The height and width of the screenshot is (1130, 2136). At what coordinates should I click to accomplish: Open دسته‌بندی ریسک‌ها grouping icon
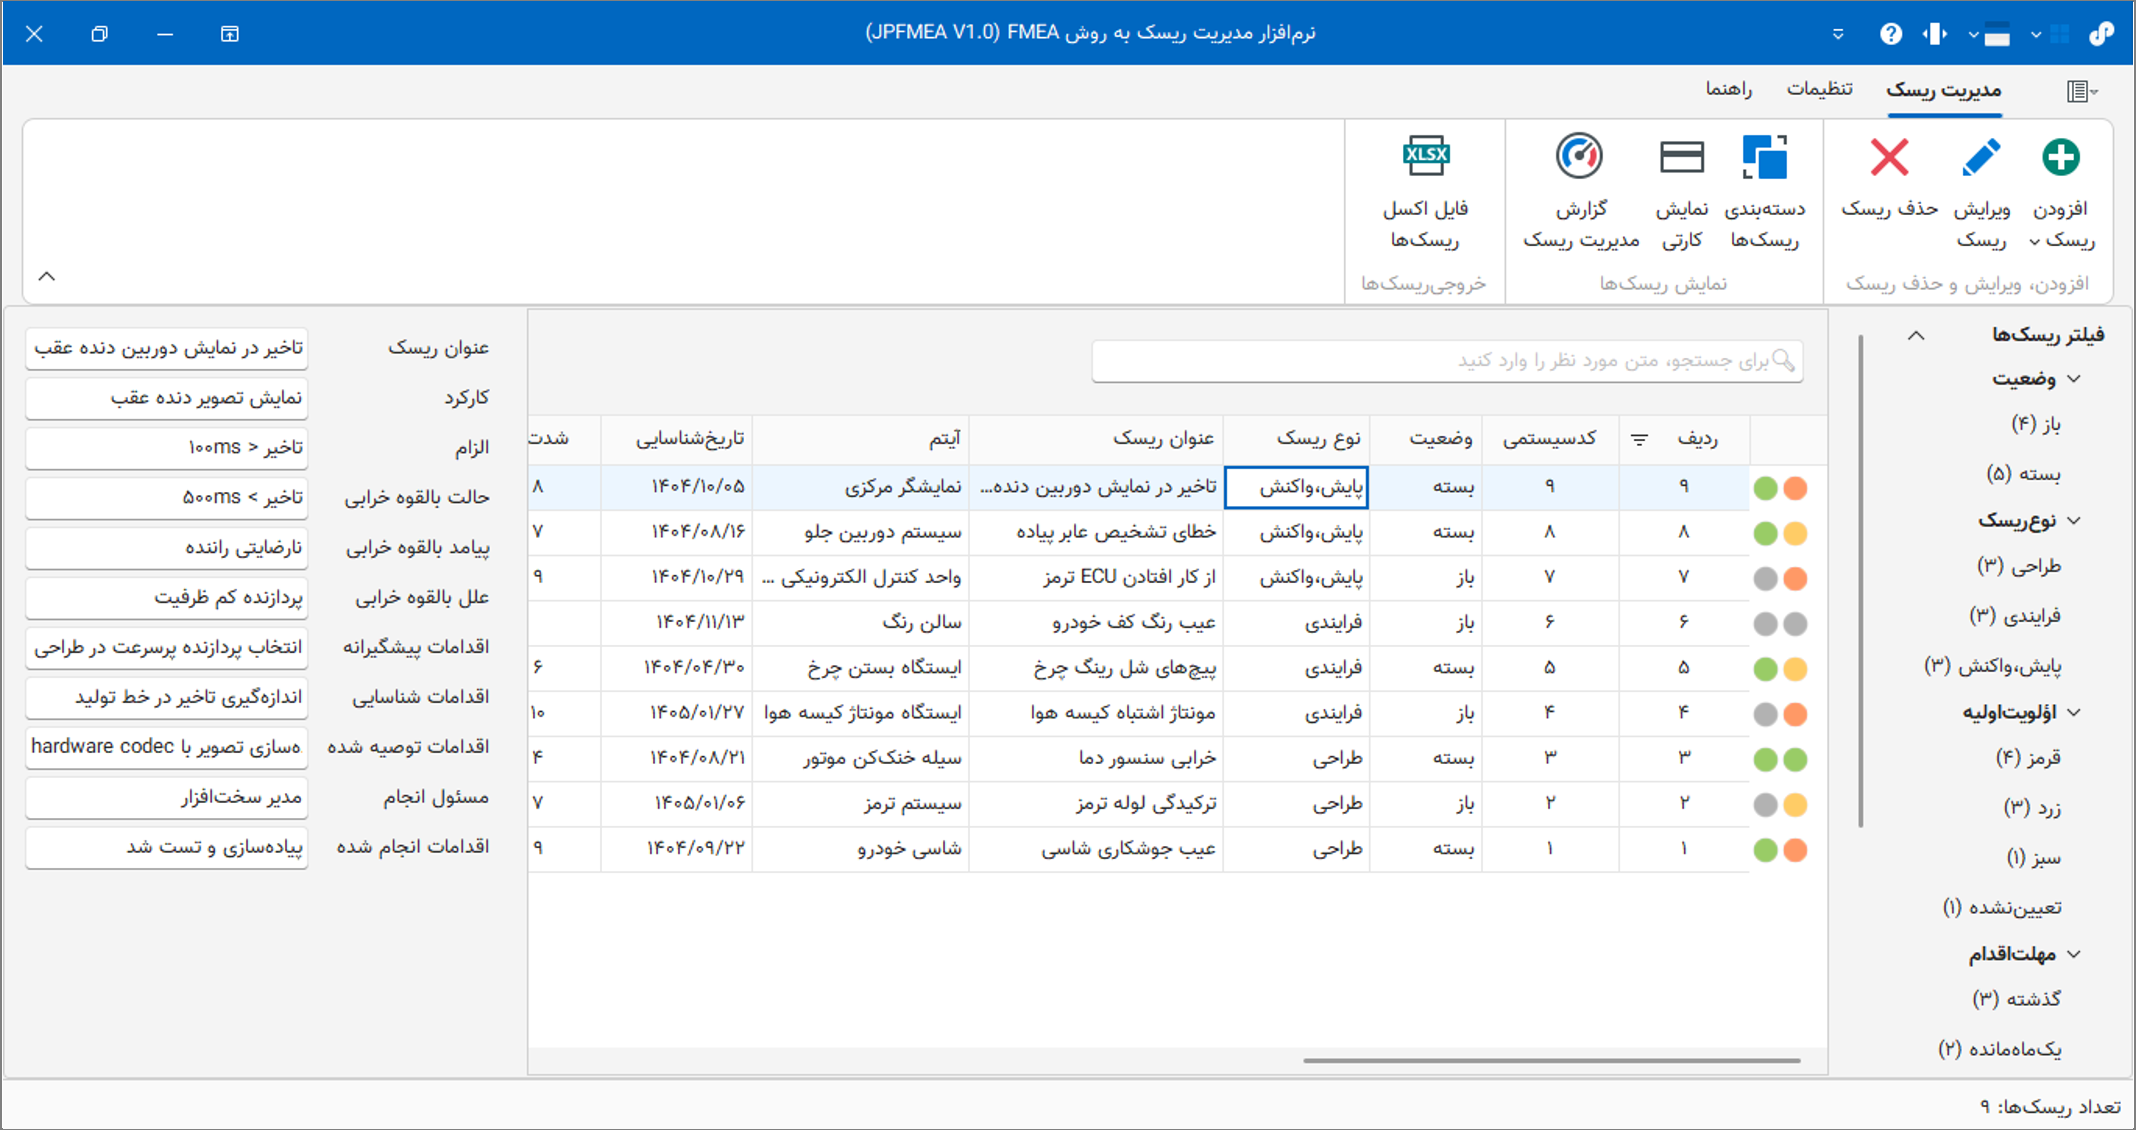pos(1765,157)
